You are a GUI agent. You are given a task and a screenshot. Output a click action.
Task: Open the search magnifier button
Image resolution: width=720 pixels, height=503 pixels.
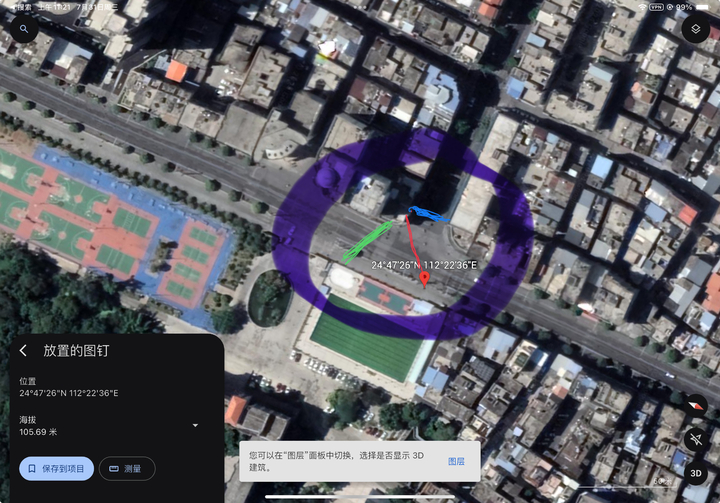[24, 29]
